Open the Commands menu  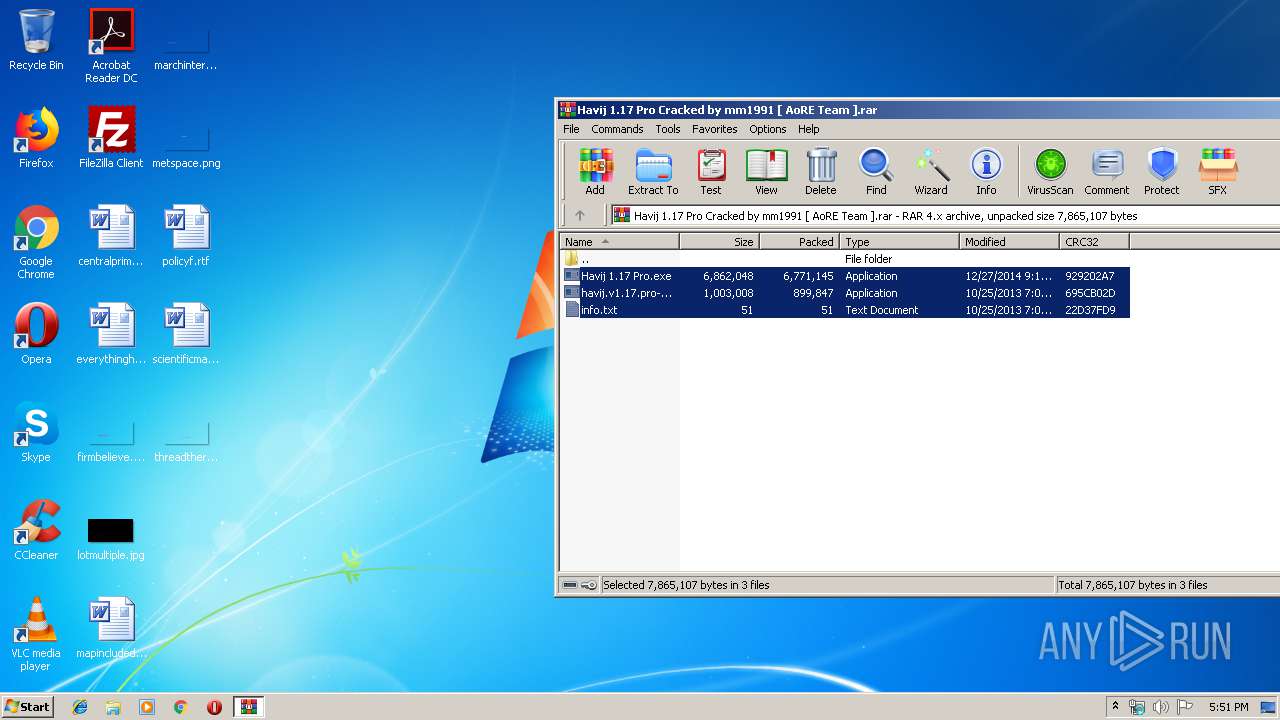617,129
